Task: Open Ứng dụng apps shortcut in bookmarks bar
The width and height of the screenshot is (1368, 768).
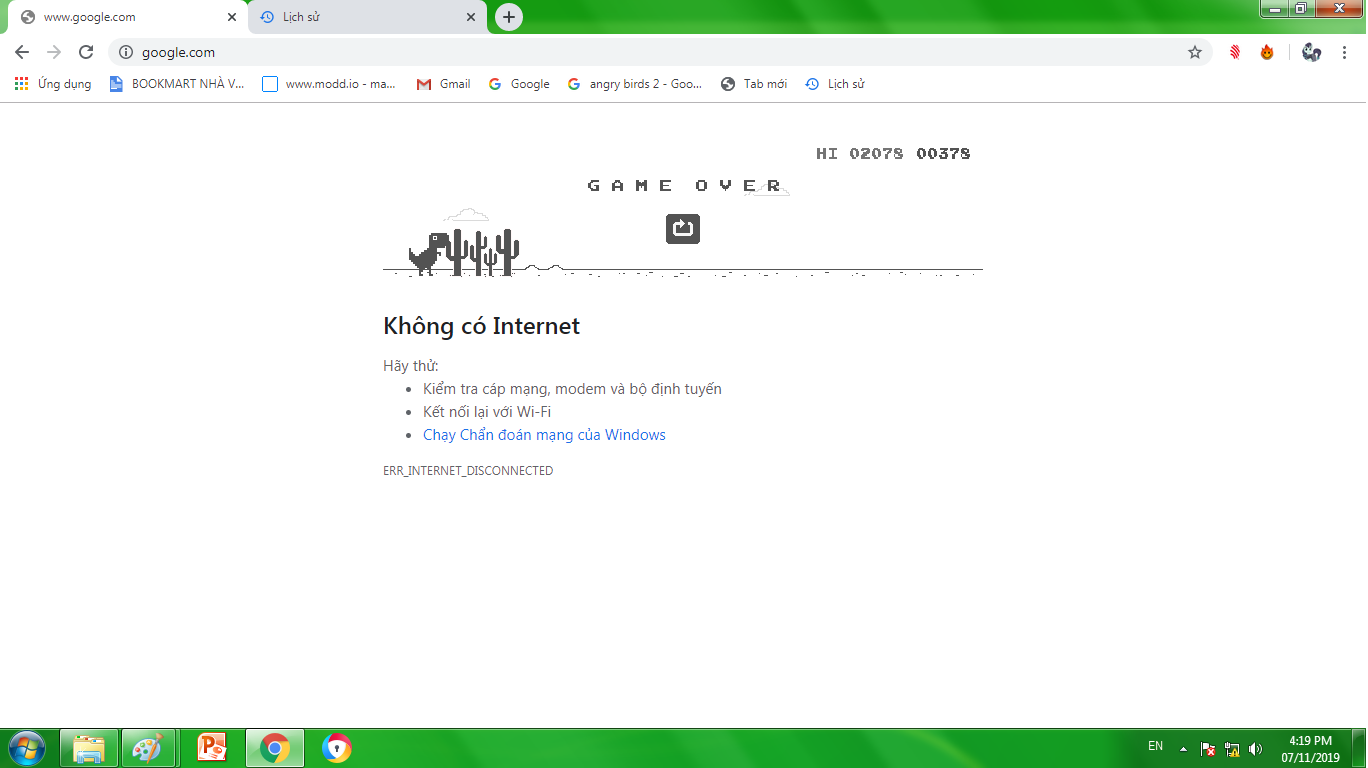Action: click(x=53, y=84)
